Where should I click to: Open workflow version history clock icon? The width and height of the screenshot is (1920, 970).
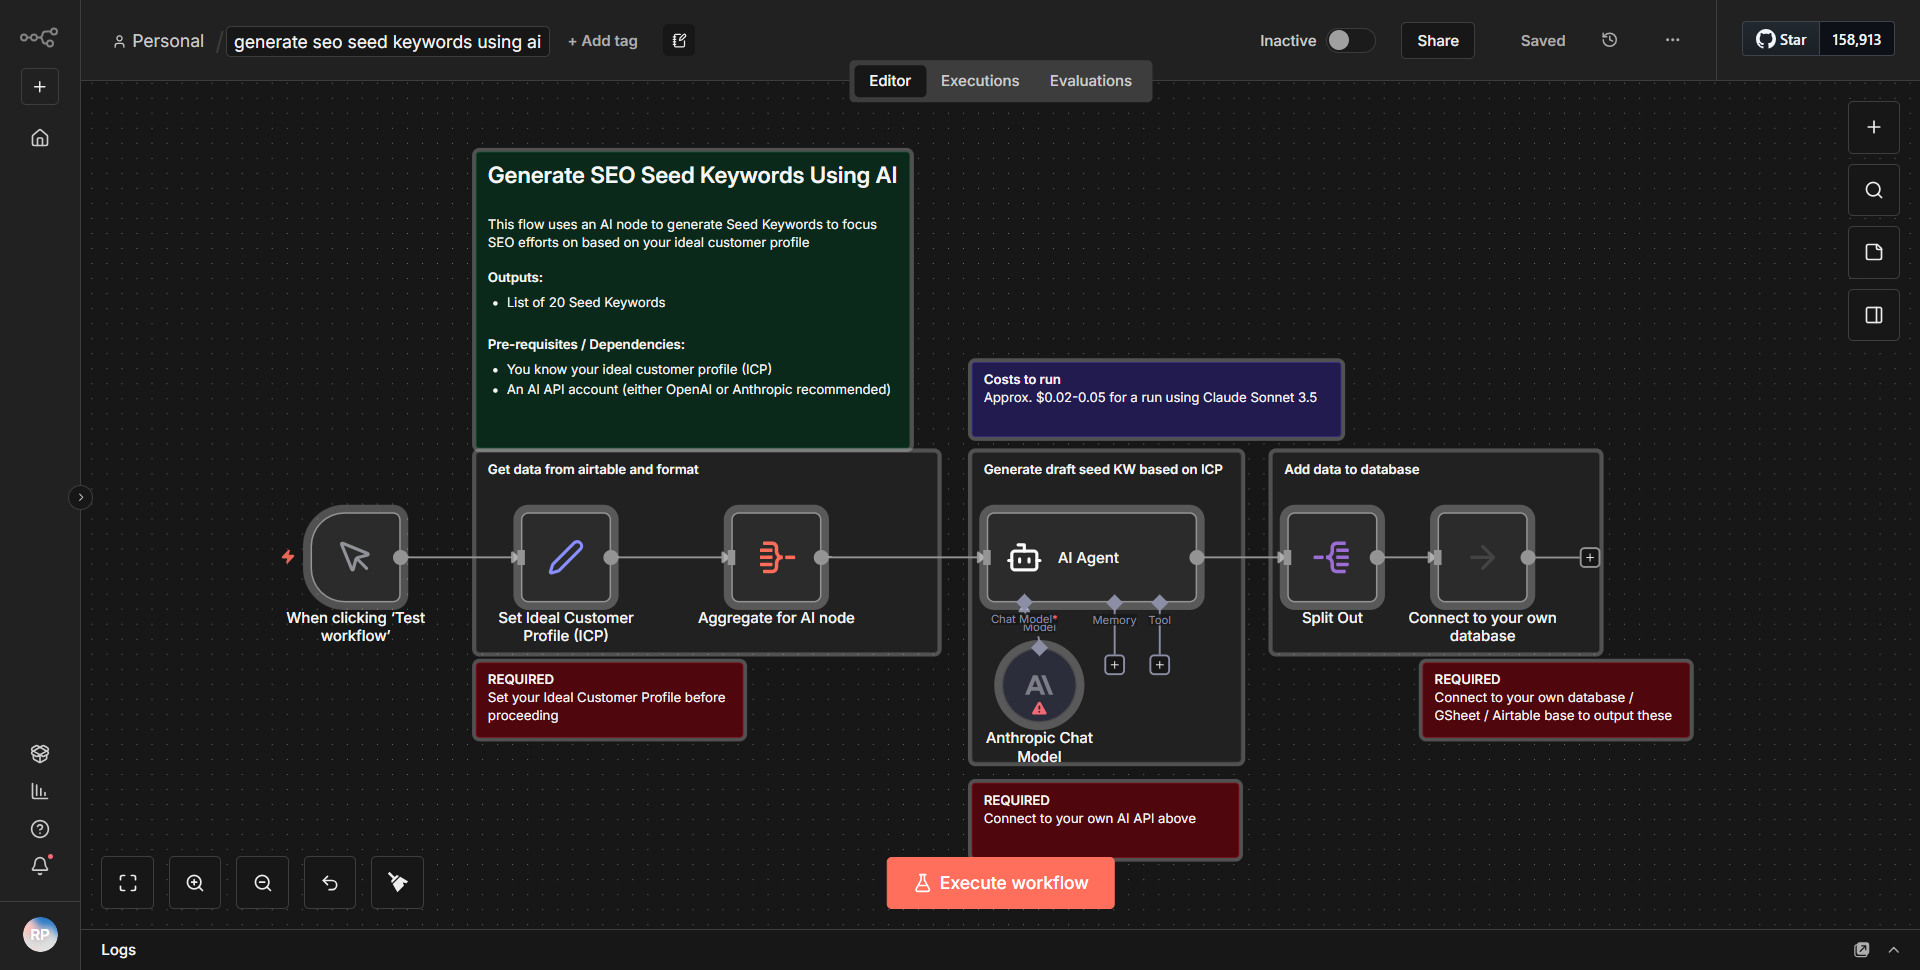[x=1609, y=40]
